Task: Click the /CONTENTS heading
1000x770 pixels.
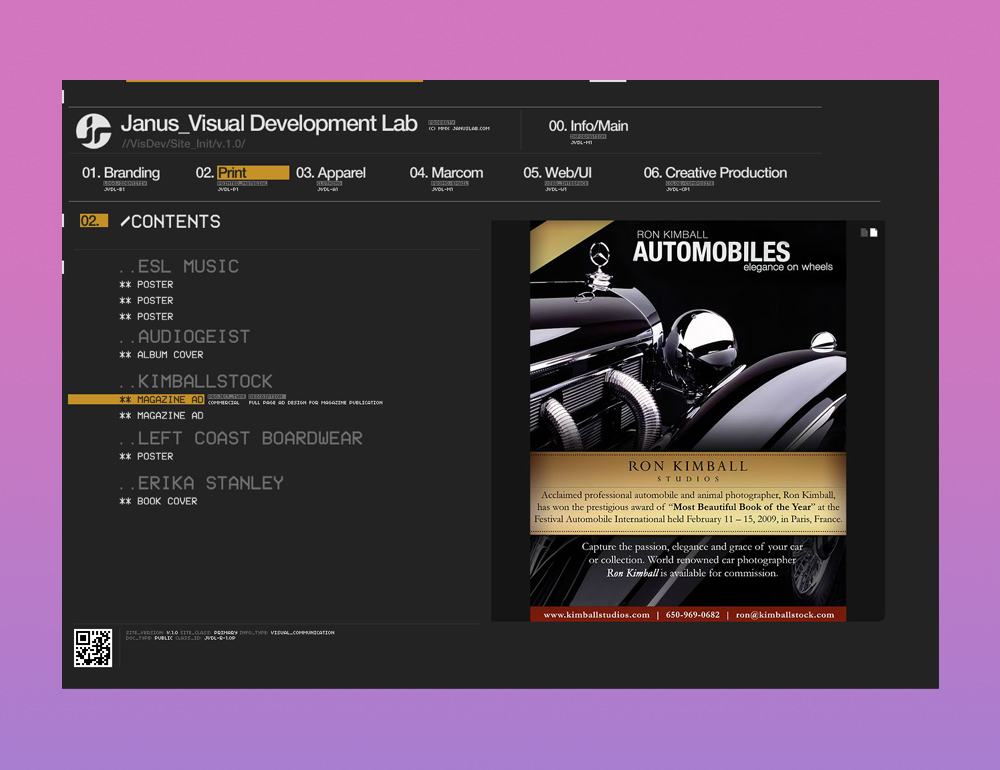Action: [170, 221]
